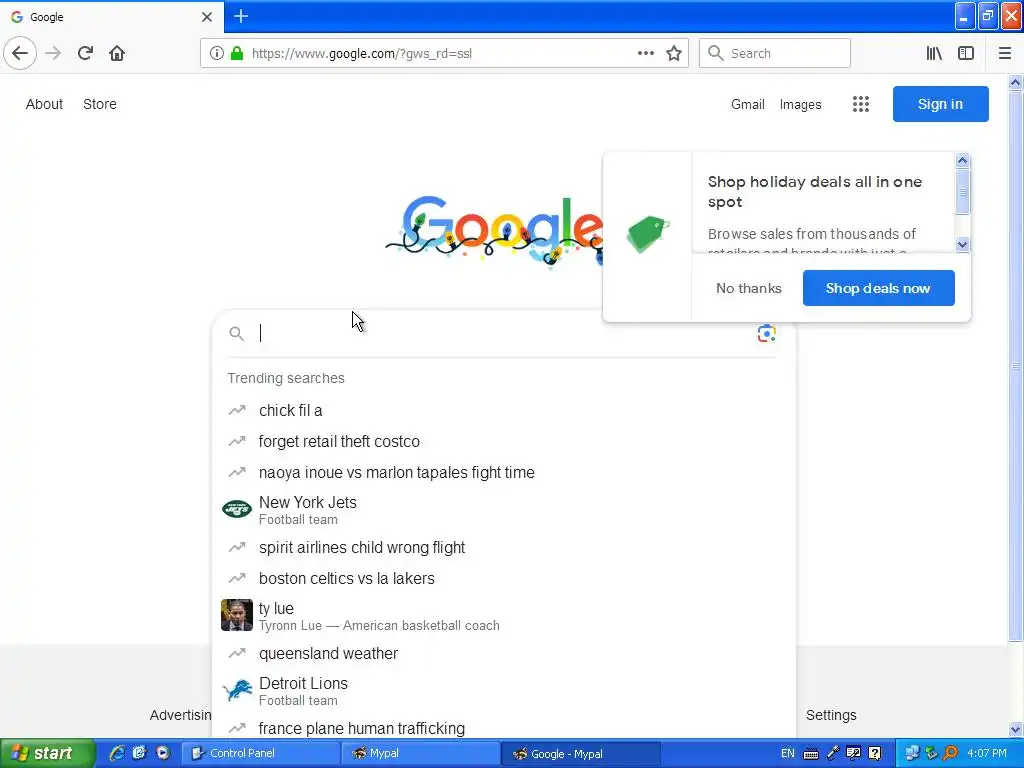Open the About link
The image size is (1024, 768).
(x=44, y=104)
